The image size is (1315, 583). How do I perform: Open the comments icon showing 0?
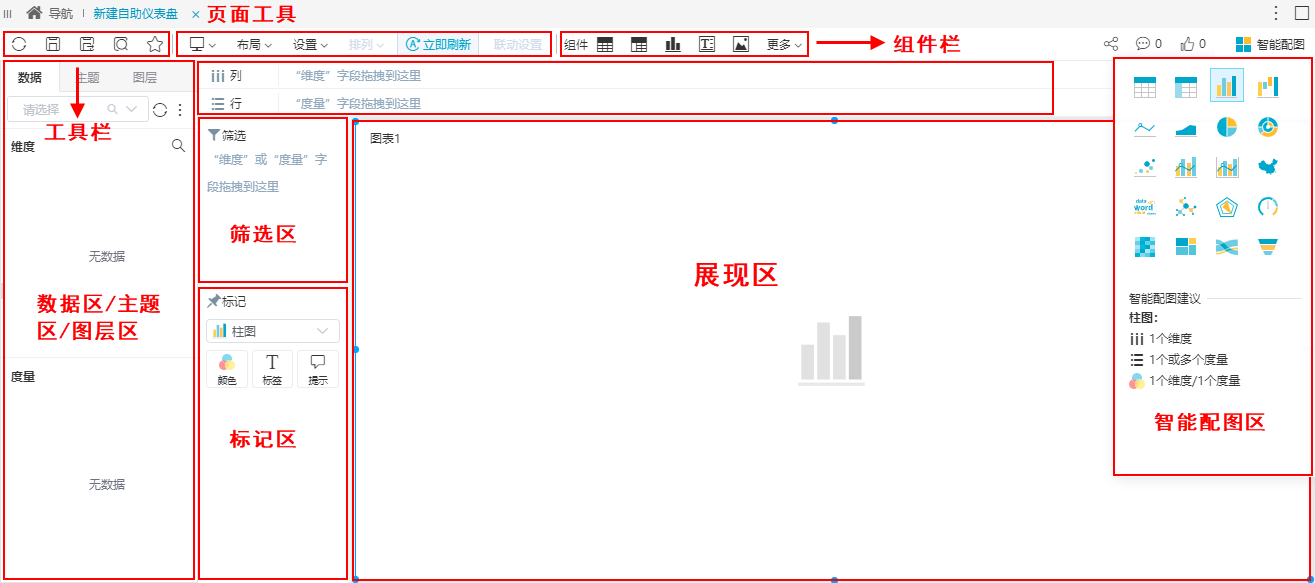coord(1149,44)
